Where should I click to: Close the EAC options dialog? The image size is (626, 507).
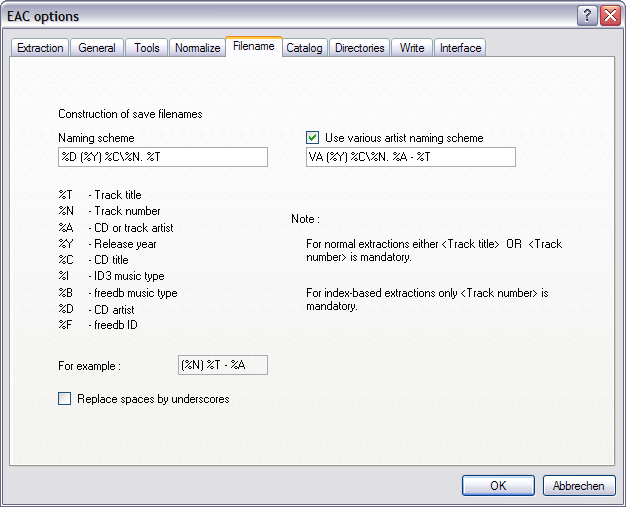(x=610, y=16)
